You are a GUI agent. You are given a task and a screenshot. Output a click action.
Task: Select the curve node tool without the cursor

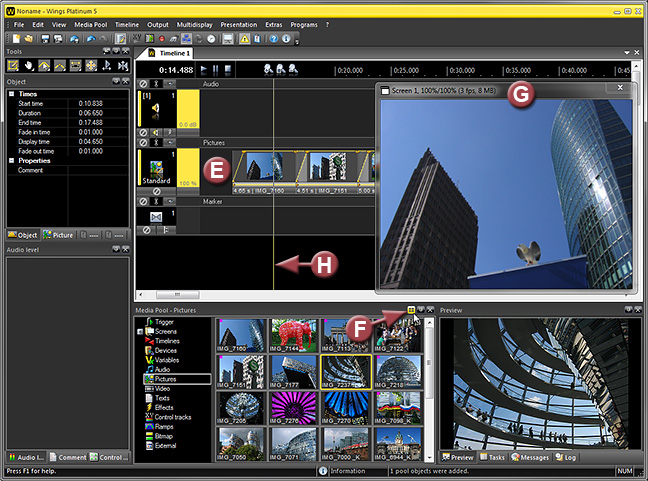(60, 66)
